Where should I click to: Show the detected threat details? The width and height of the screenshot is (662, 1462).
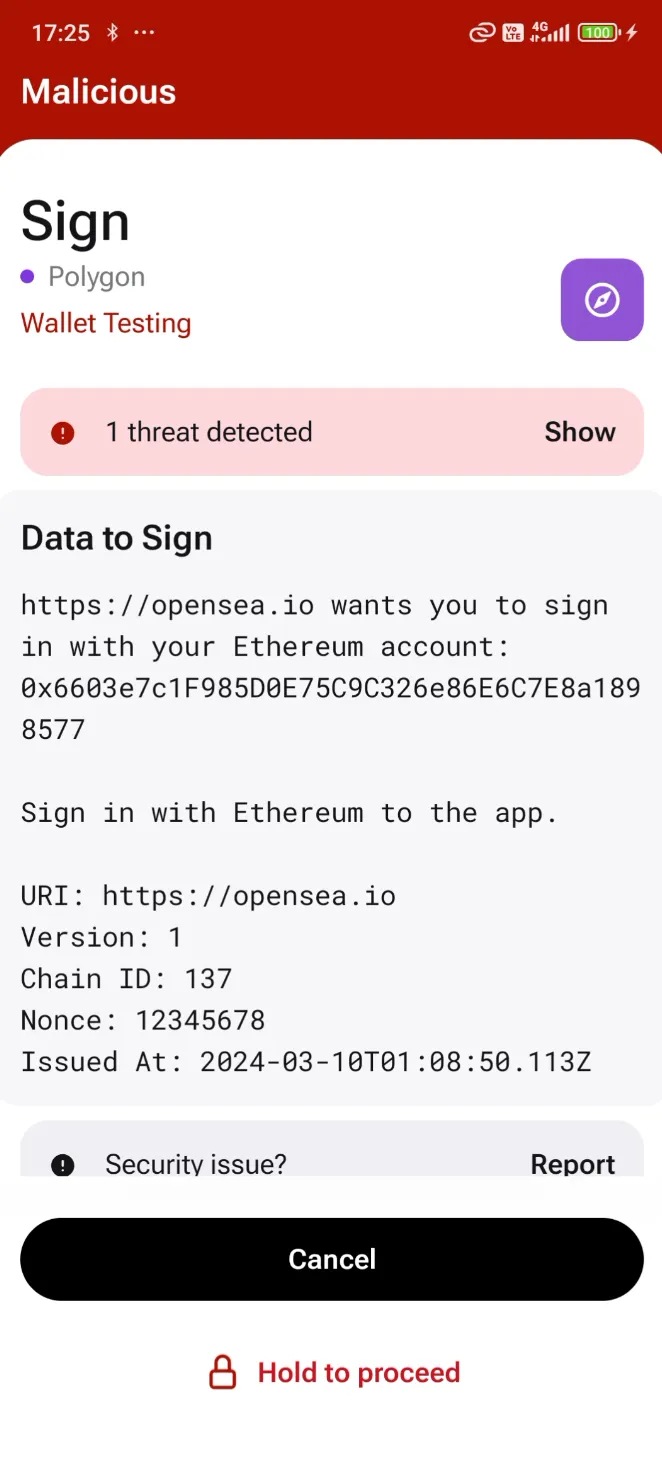click(x=579, y=432)
